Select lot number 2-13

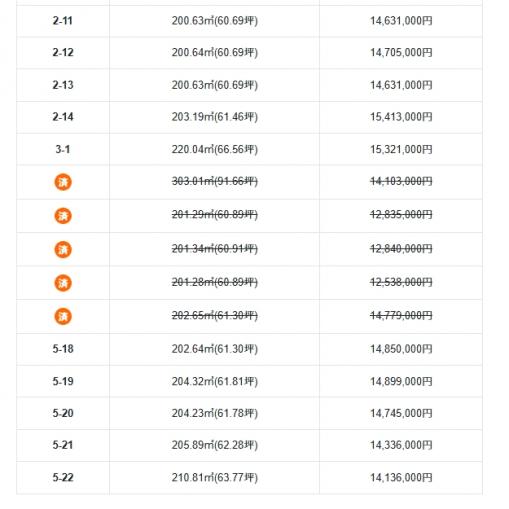tap(63, 85)
